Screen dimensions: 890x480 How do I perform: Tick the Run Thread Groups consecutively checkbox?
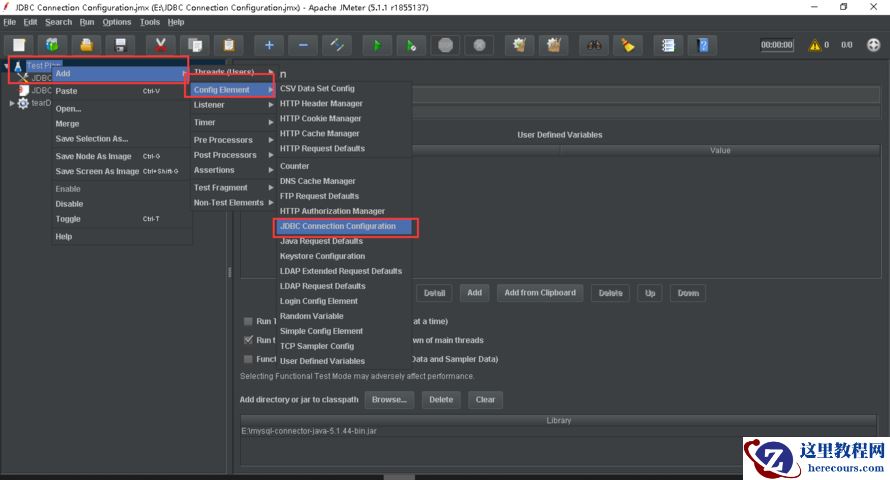click(248, 321)
